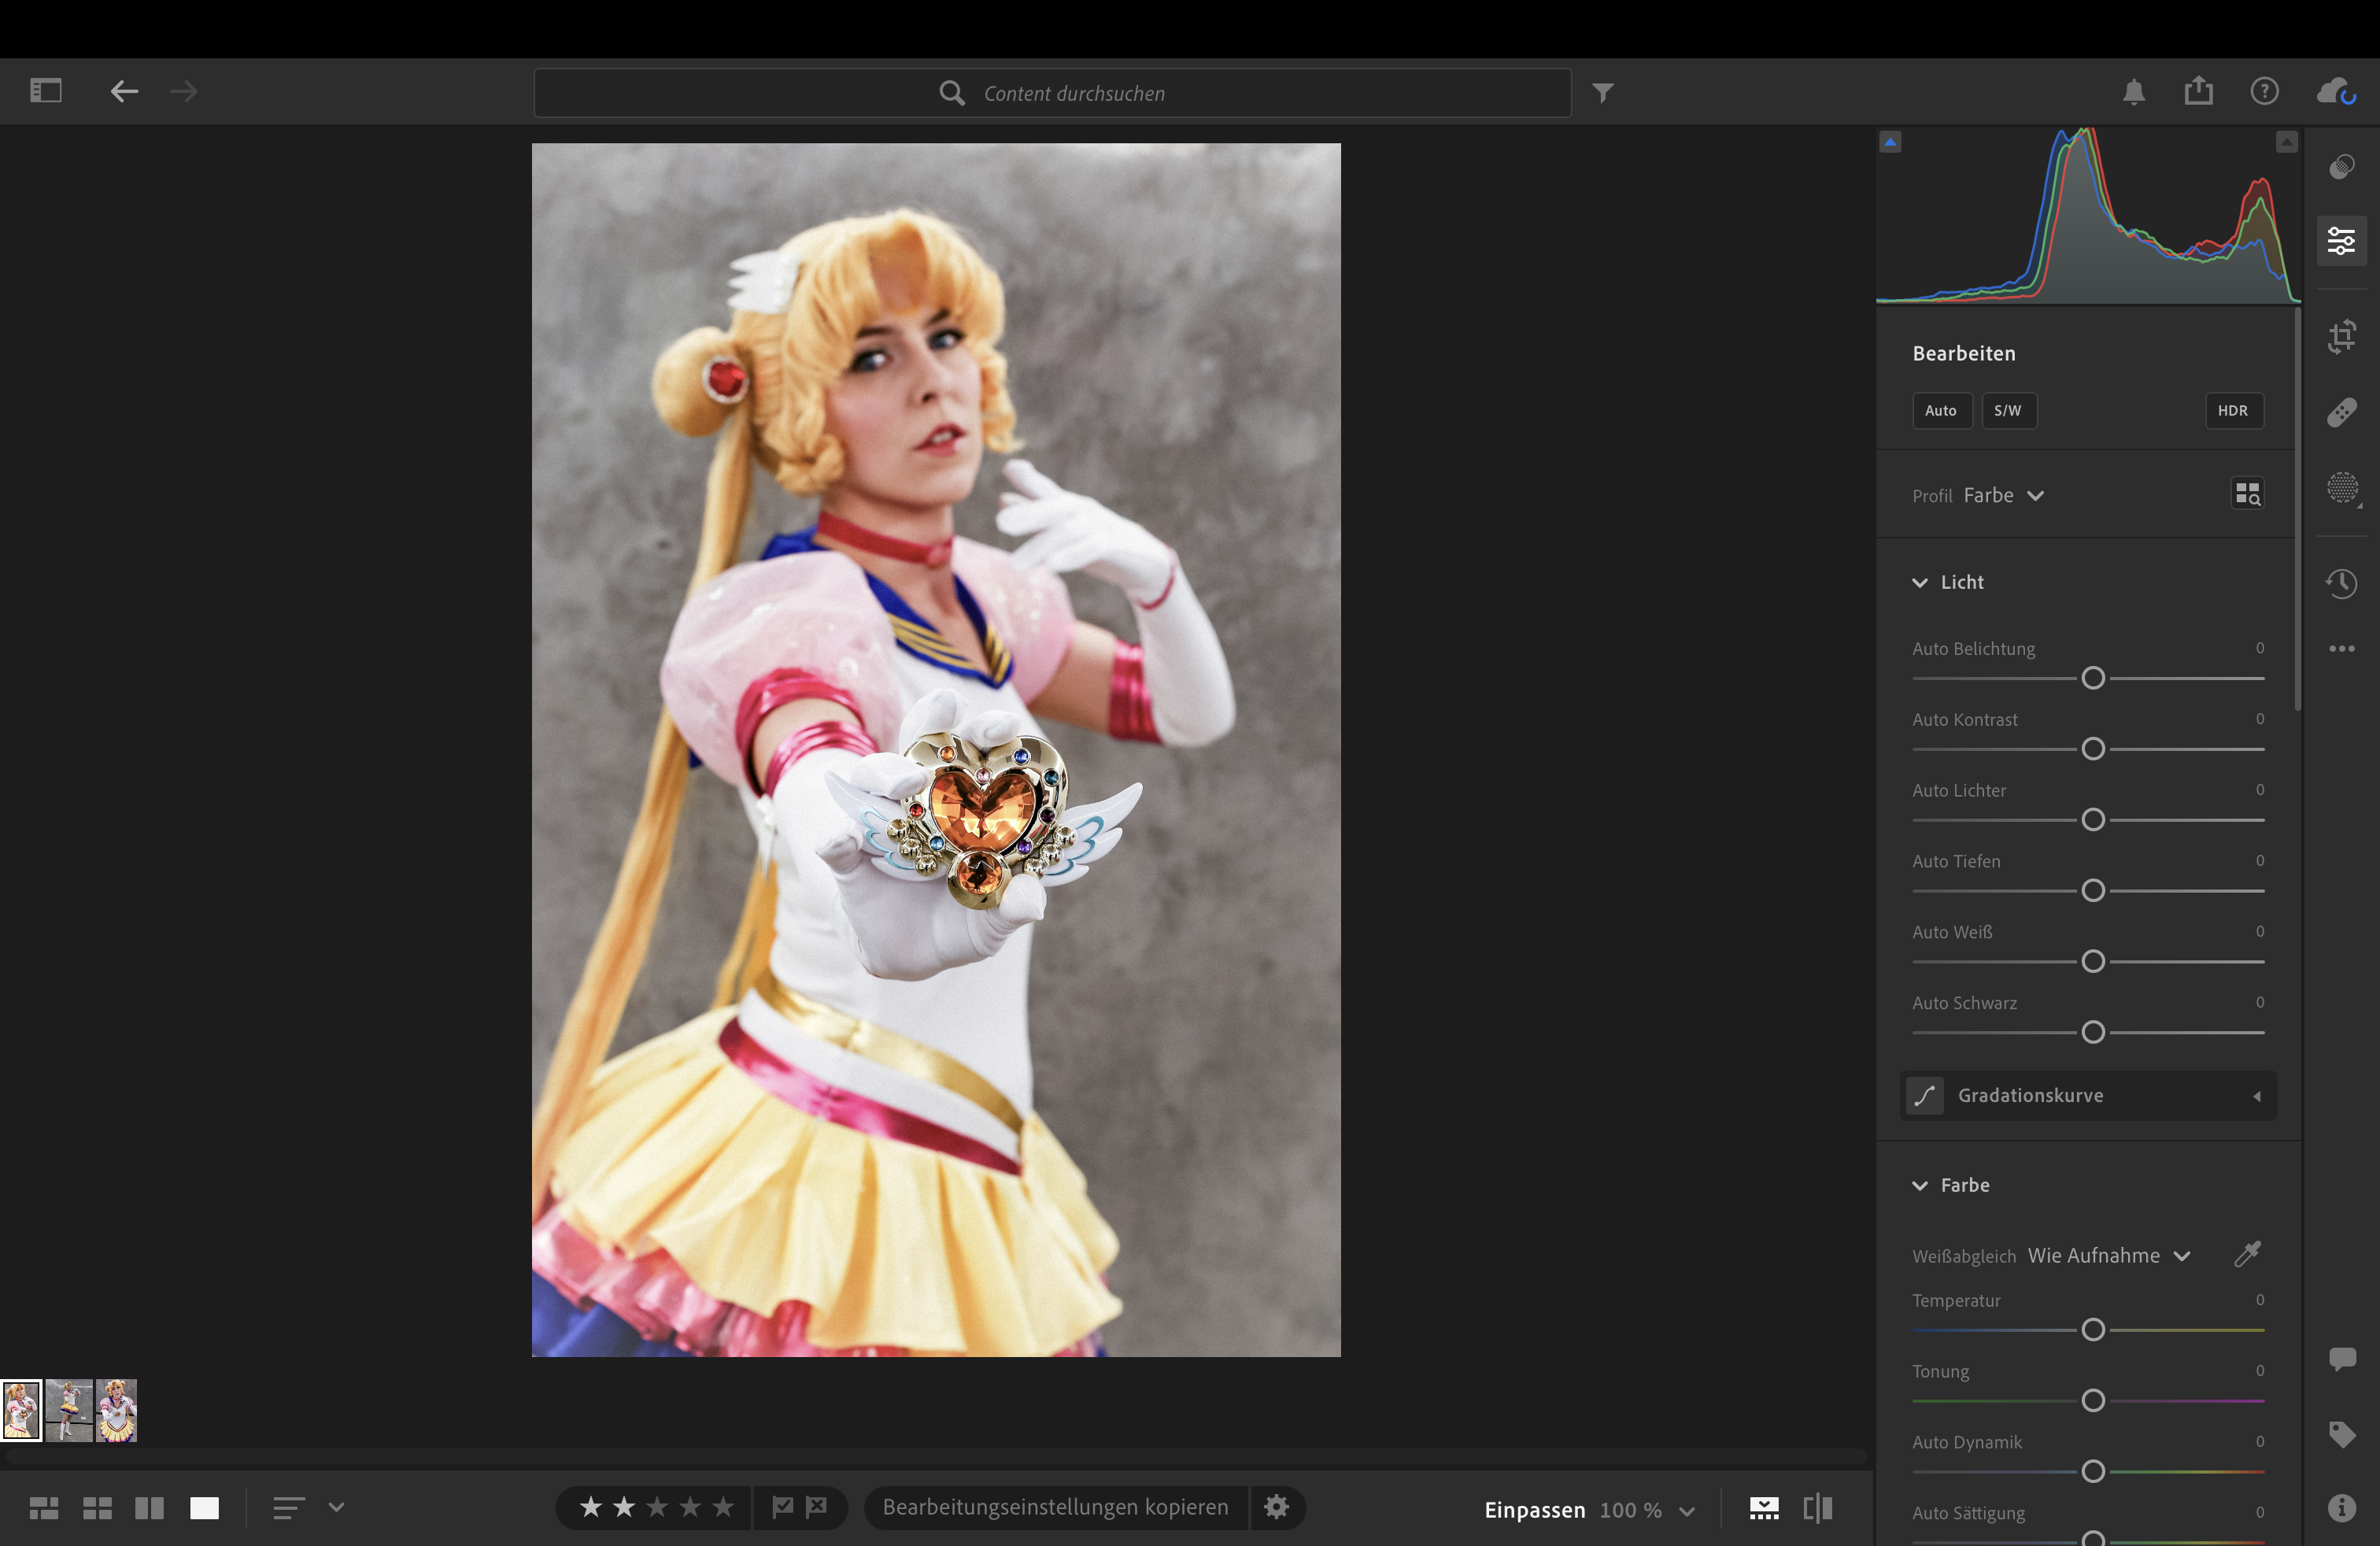Image resolution: width=2380 pixels, height=1546 pixels.
Task: Open the filter funnel icon
Action: click(1603, 93)
